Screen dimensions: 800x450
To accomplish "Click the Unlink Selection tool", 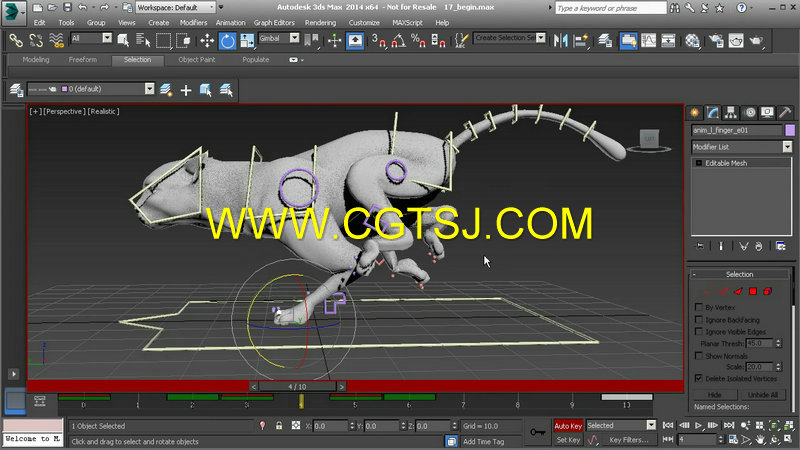I will coord(36,40).
